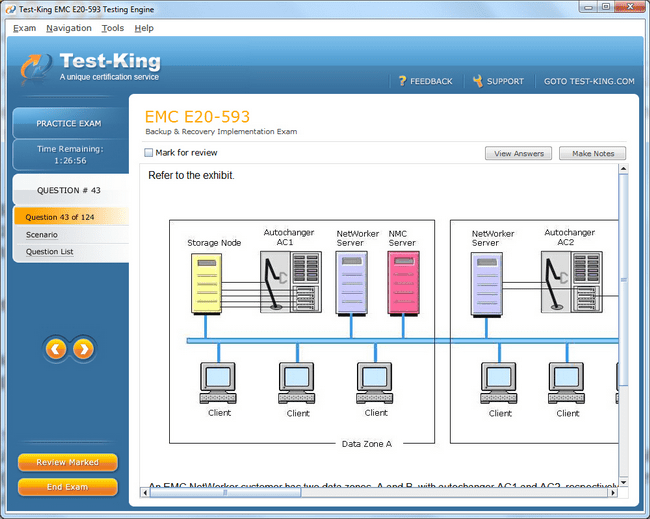Click the client computer under Autochanger AC1
The image size is (650, 519).
296,383
